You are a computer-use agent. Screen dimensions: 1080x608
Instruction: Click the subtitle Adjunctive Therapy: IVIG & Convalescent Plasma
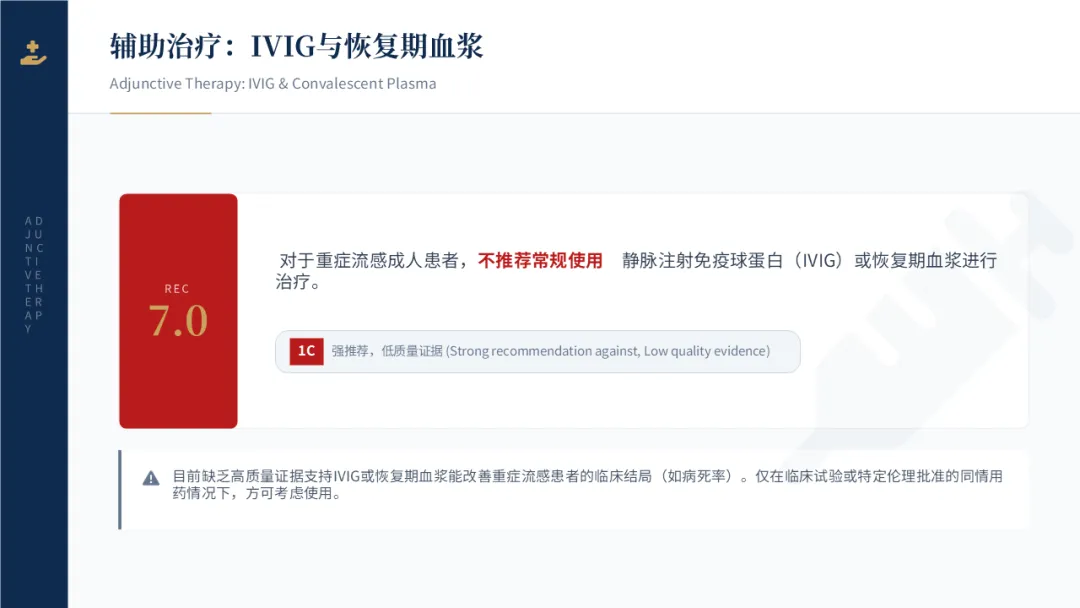tap(273, 83)
